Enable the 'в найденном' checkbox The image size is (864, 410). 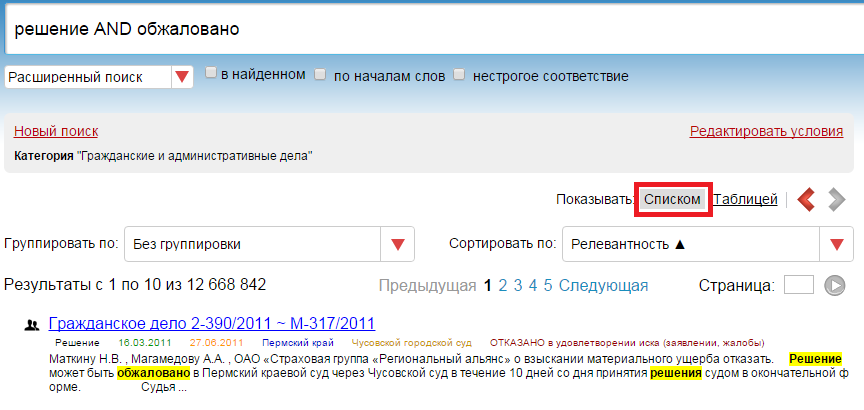coord(211,74)
